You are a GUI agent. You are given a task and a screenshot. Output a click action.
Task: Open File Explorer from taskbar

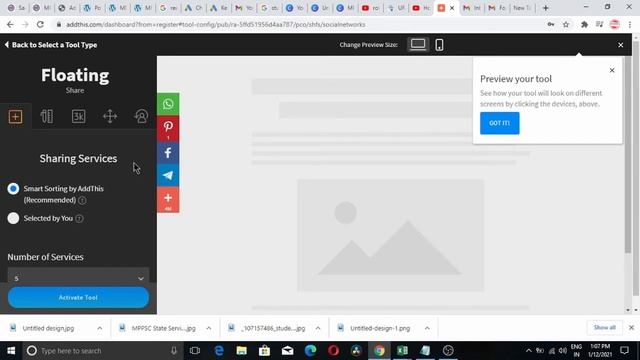point(242,351)
